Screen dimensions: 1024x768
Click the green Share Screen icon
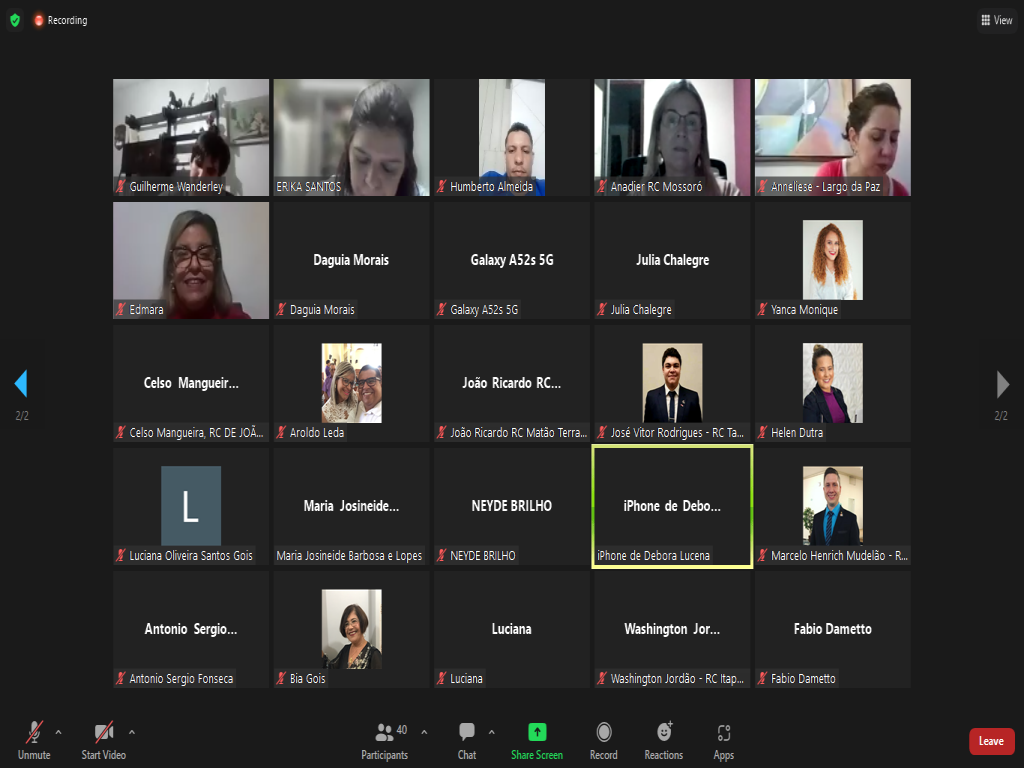537,733
